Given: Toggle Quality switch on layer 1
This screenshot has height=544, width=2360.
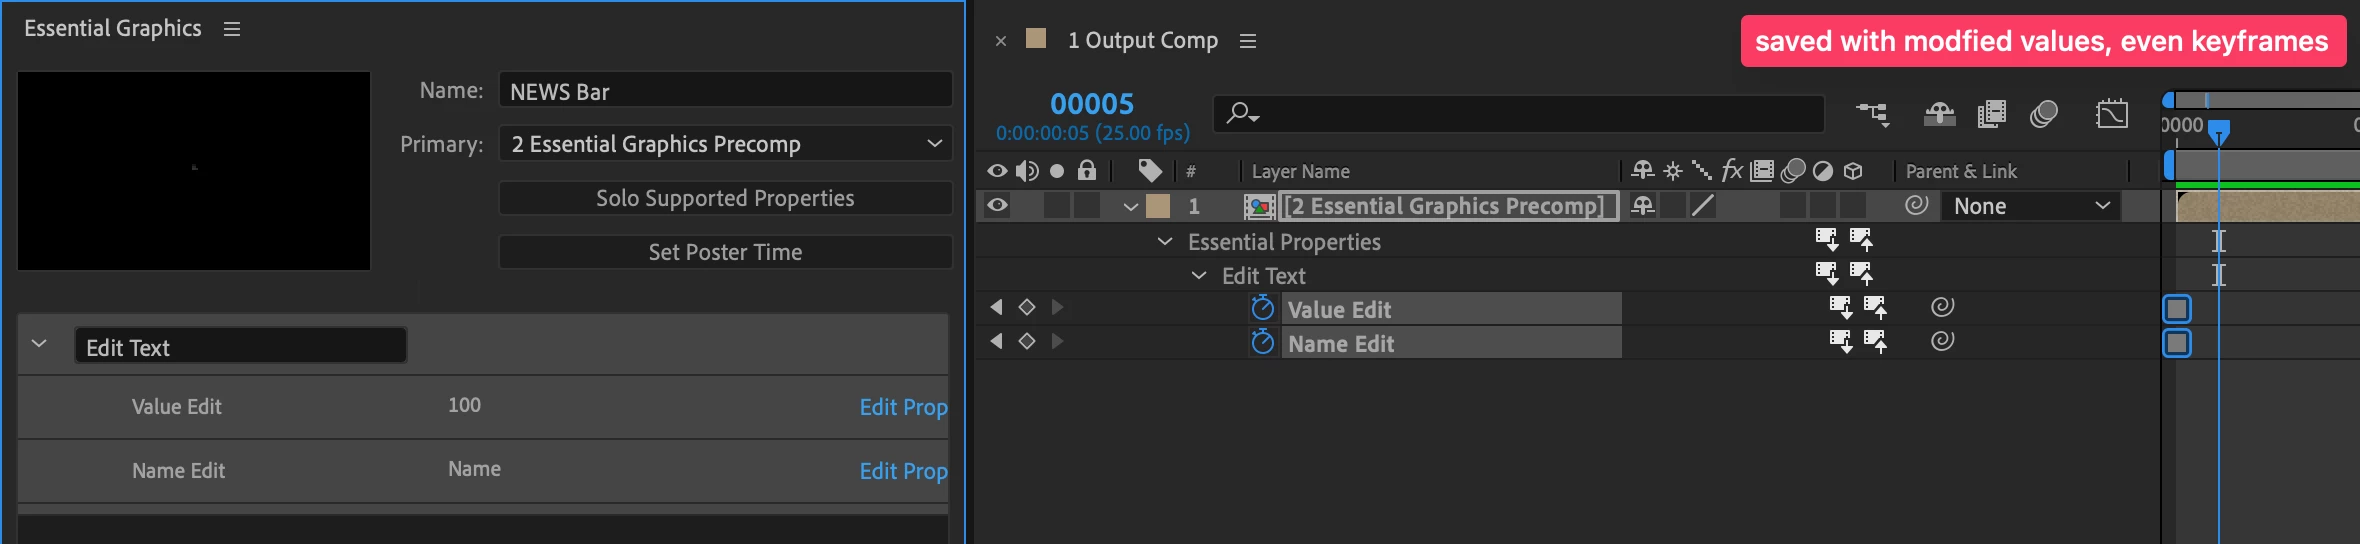Looking at the screenshot, I should (1702, 205).
